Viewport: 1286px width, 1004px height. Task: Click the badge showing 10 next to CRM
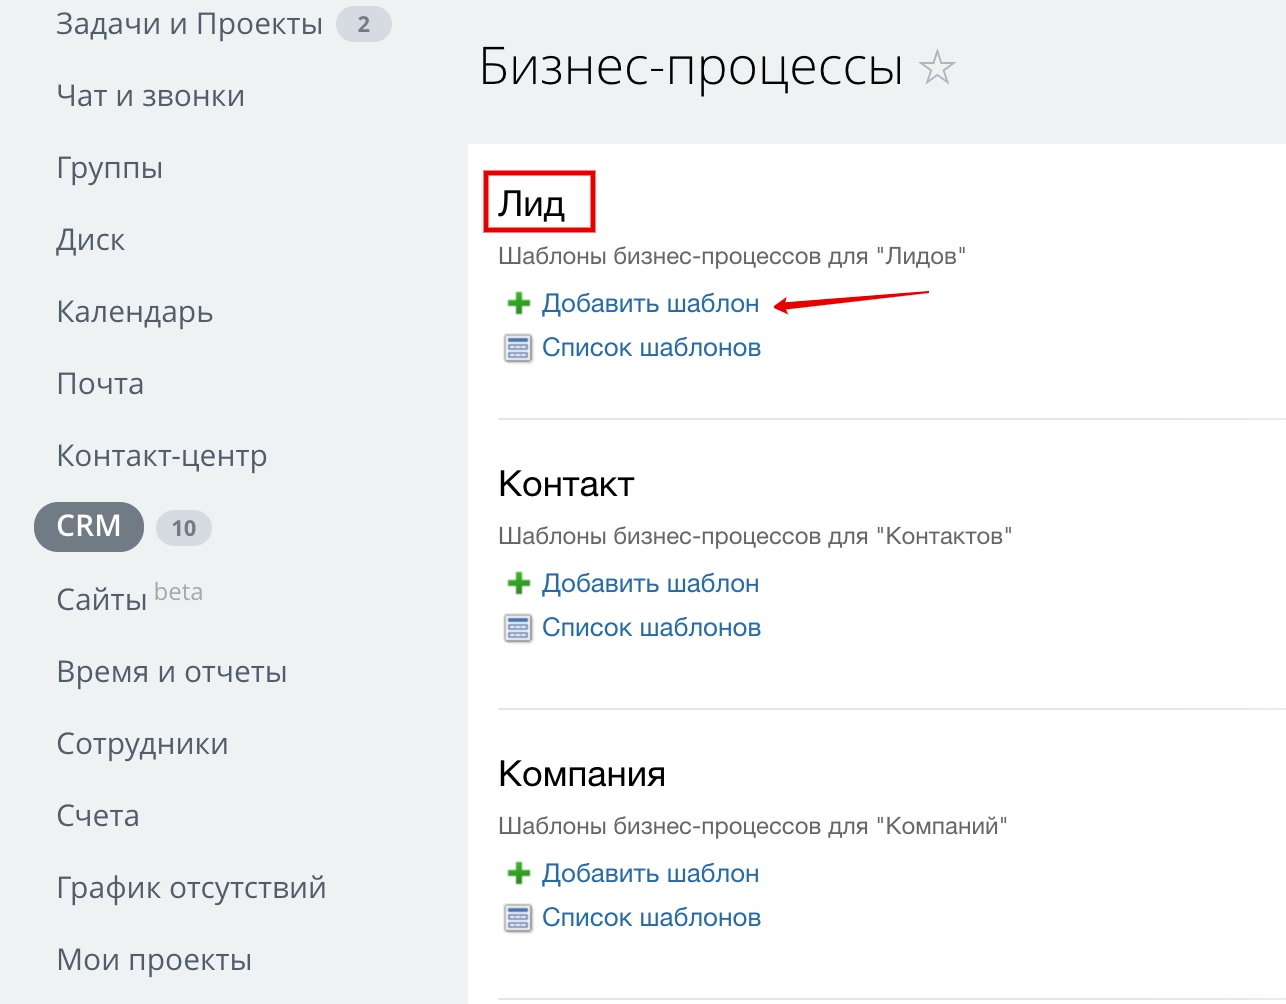pyautogui.click(x=183, y=527)
